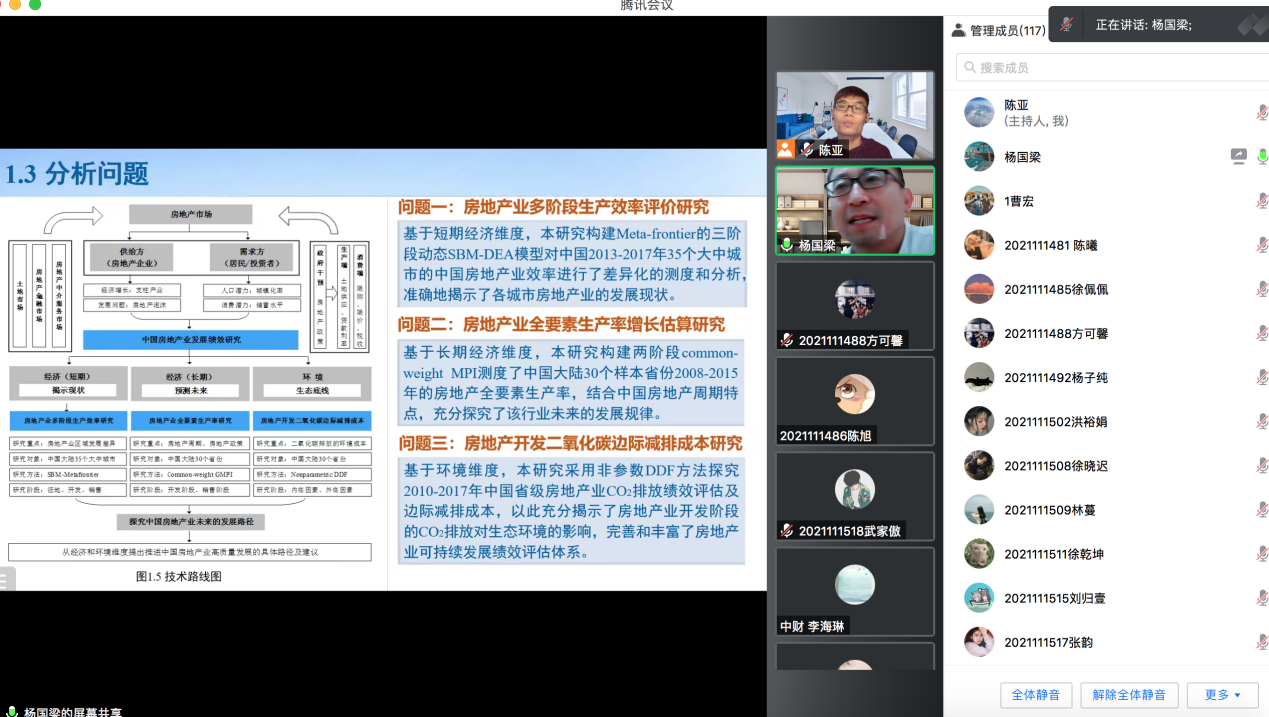Click the muted mic icon in speaking banner
The image size is (1269, 717).
1067,25
